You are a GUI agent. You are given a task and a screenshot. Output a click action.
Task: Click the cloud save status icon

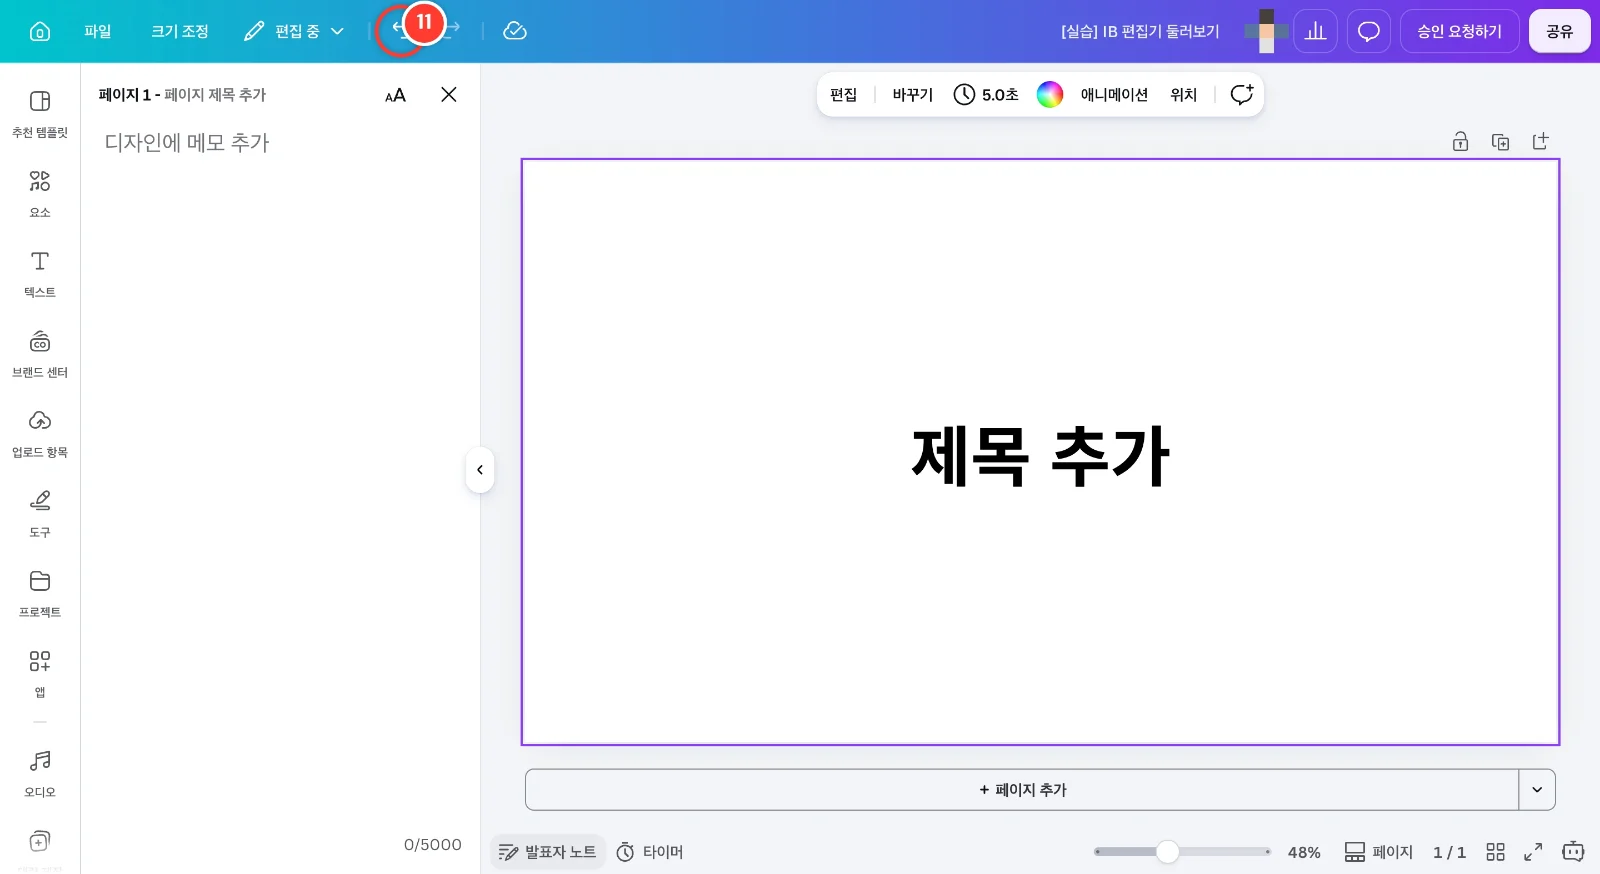(515, 31)
